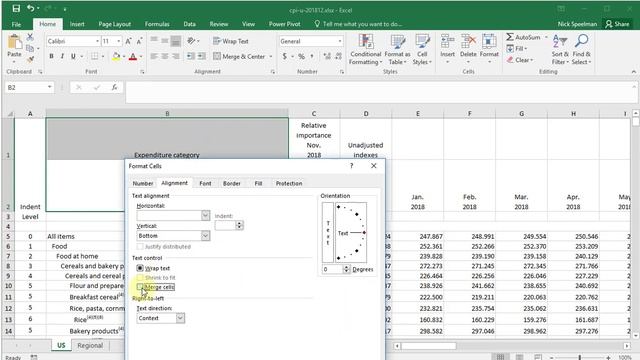Click the Font Color red A icon
This screenshot has height=360, width=640.
pos(133,56)
